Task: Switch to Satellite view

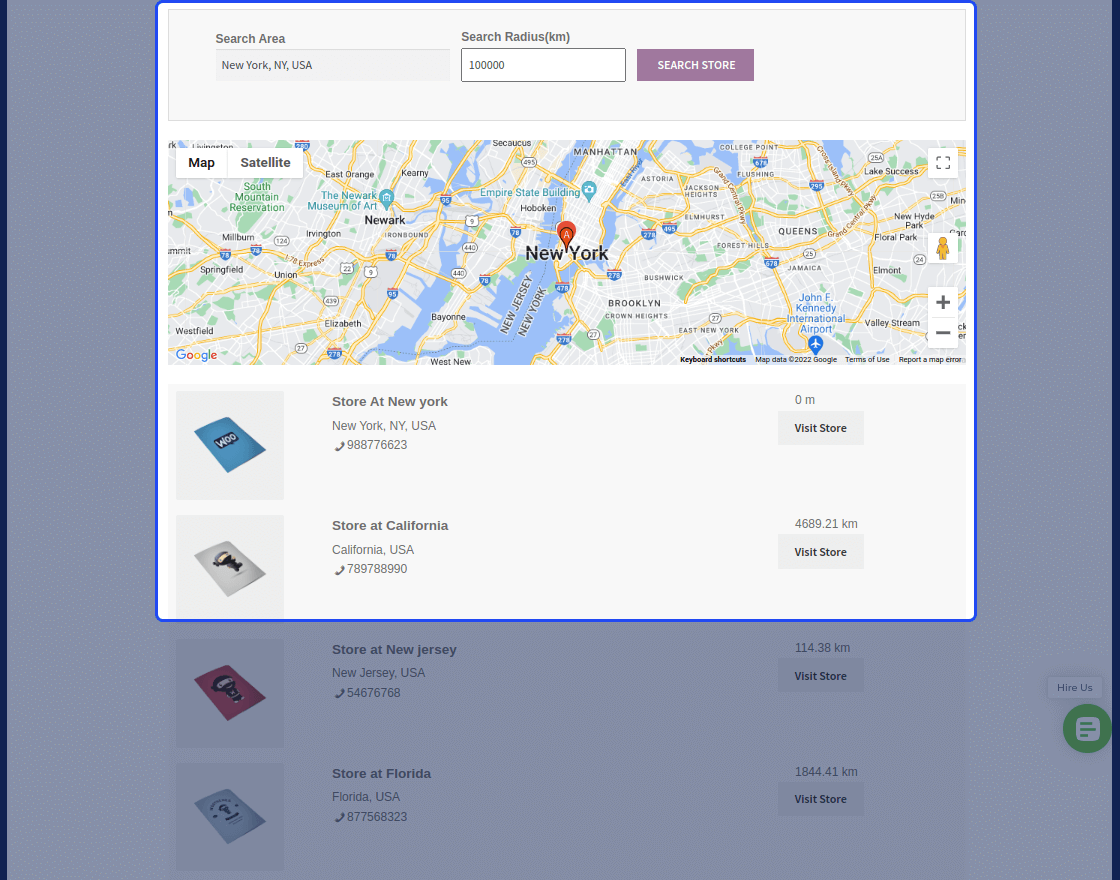Action: [265, 162]
